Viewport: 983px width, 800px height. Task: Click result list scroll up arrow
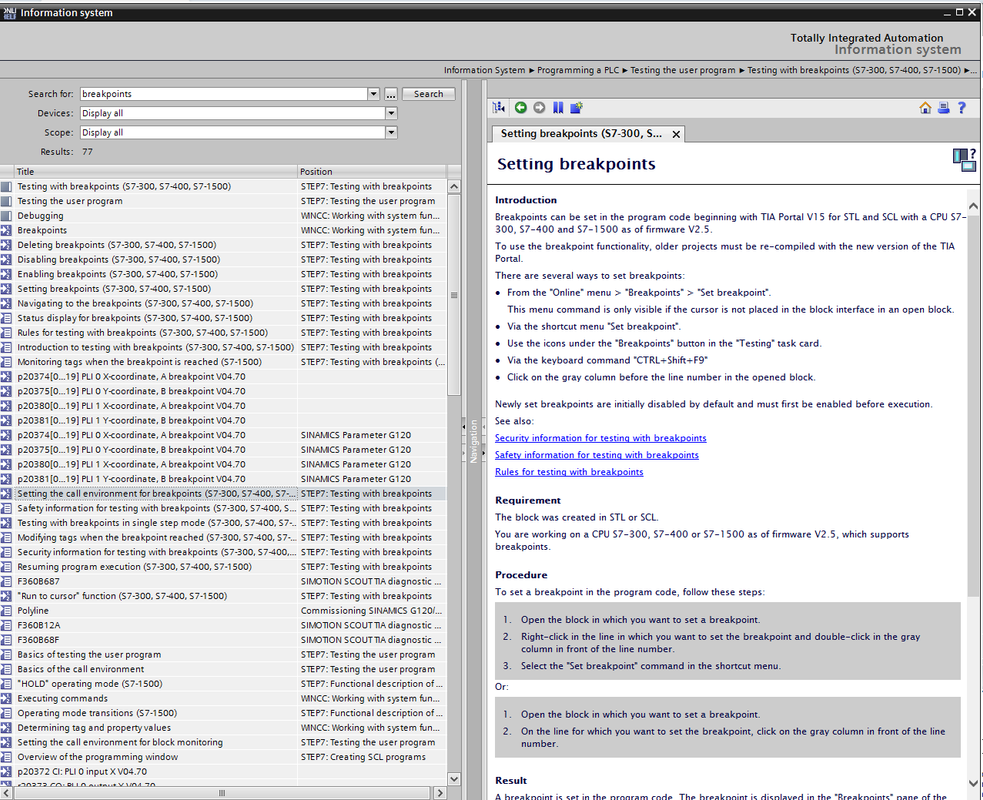454,187
